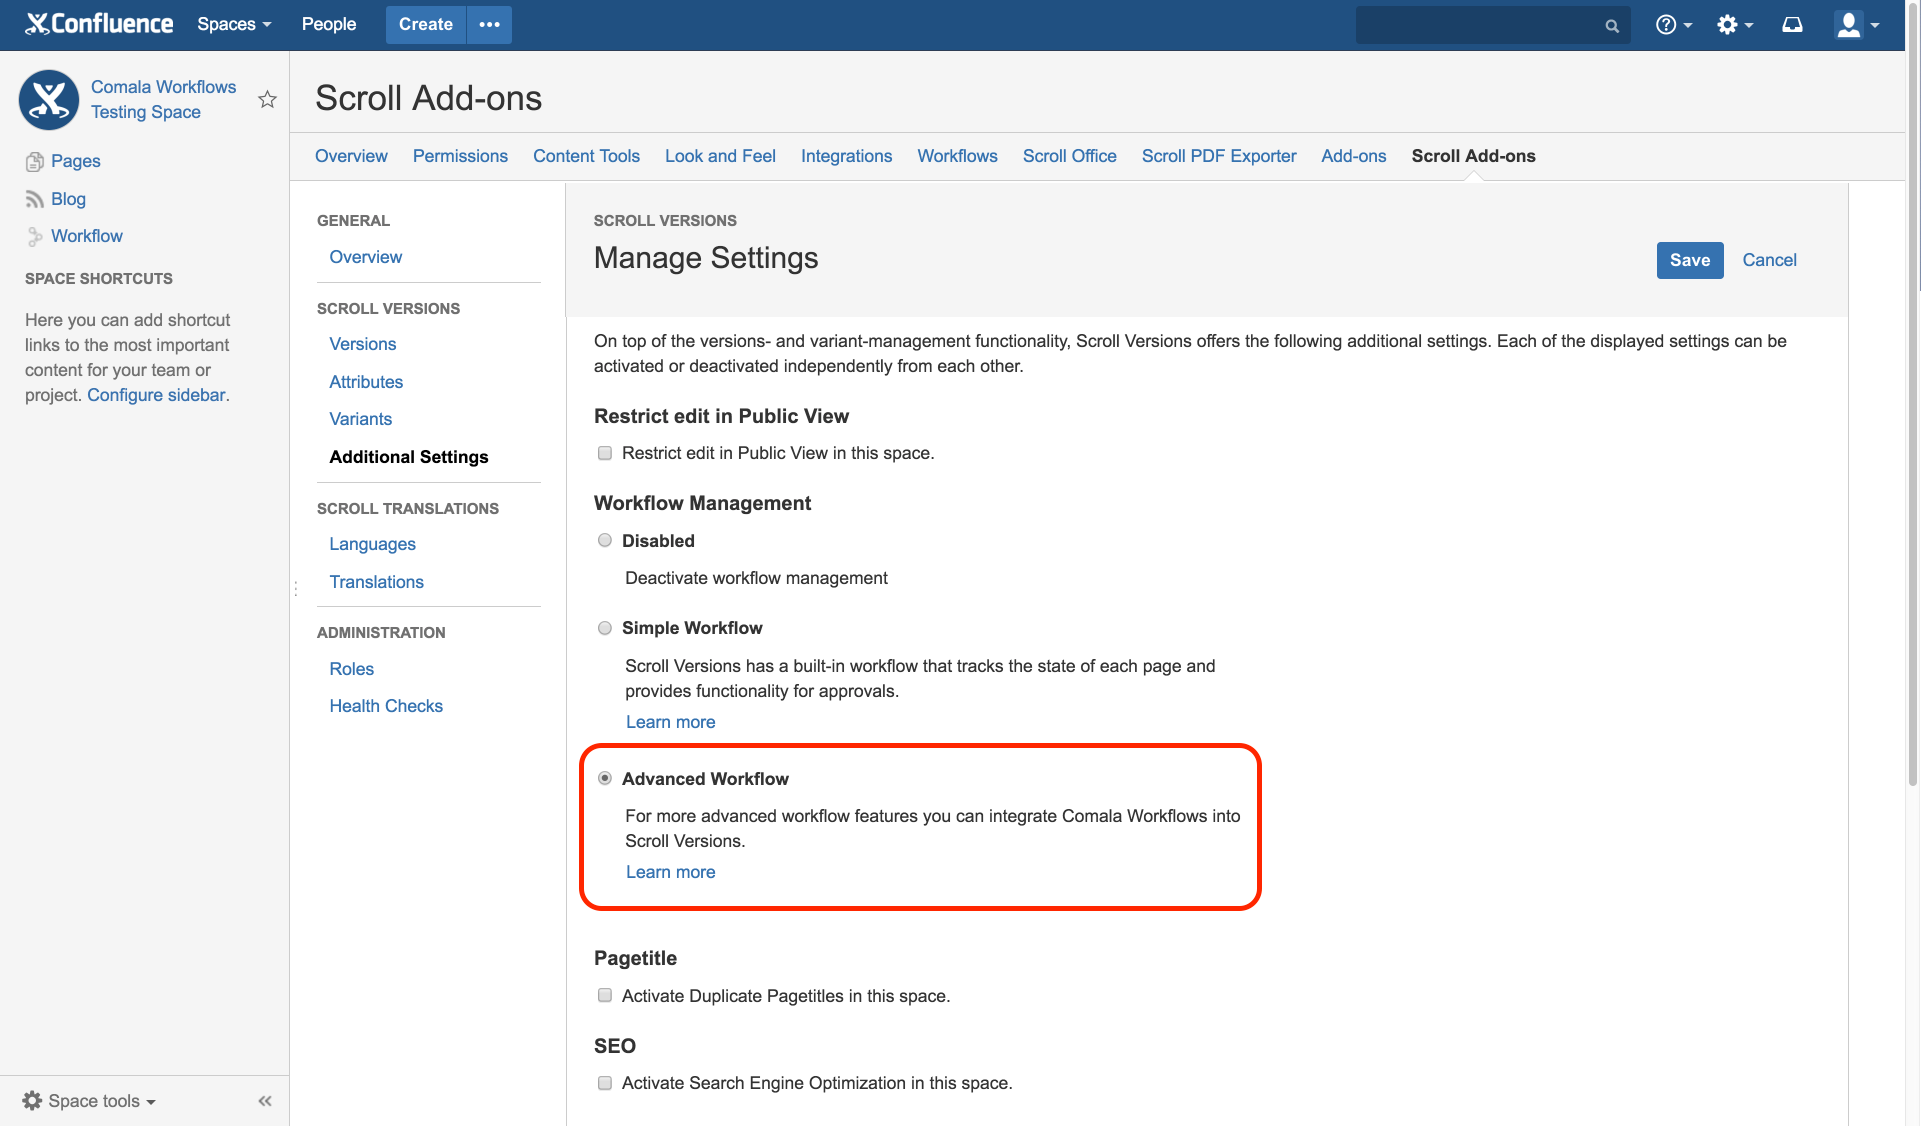
Task: Click the Learn more link under Advanced Workflow
Action: click(670, 871)
